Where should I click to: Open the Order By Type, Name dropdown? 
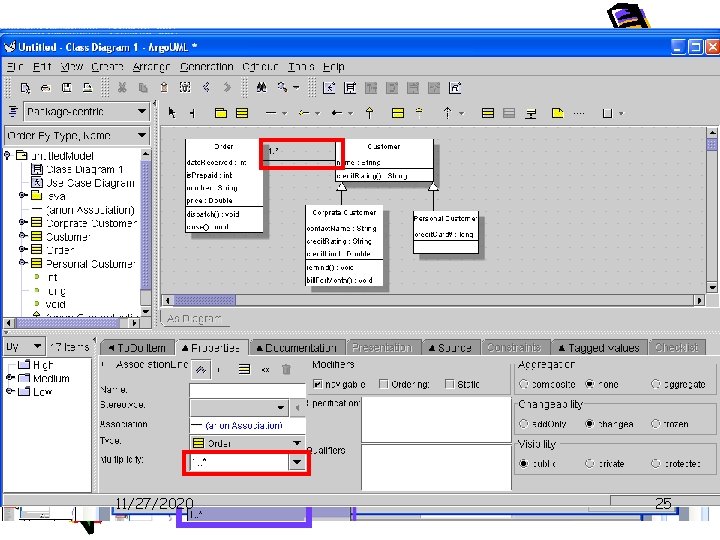77,136
